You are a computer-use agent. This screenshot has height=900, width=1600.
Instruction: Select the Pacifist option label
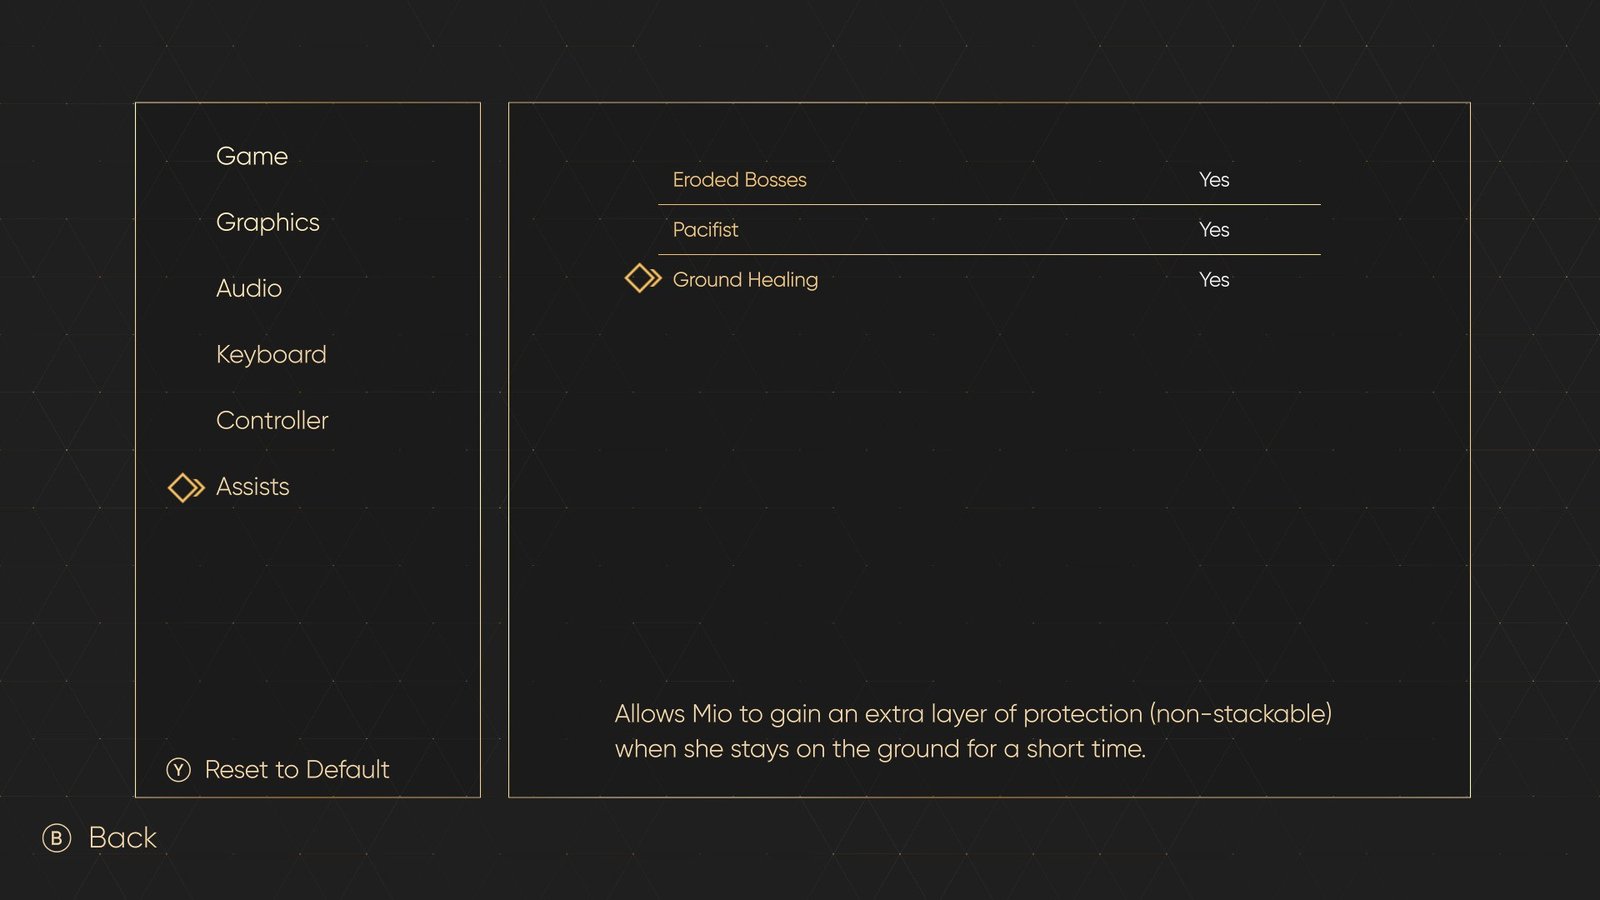(705, 230)
